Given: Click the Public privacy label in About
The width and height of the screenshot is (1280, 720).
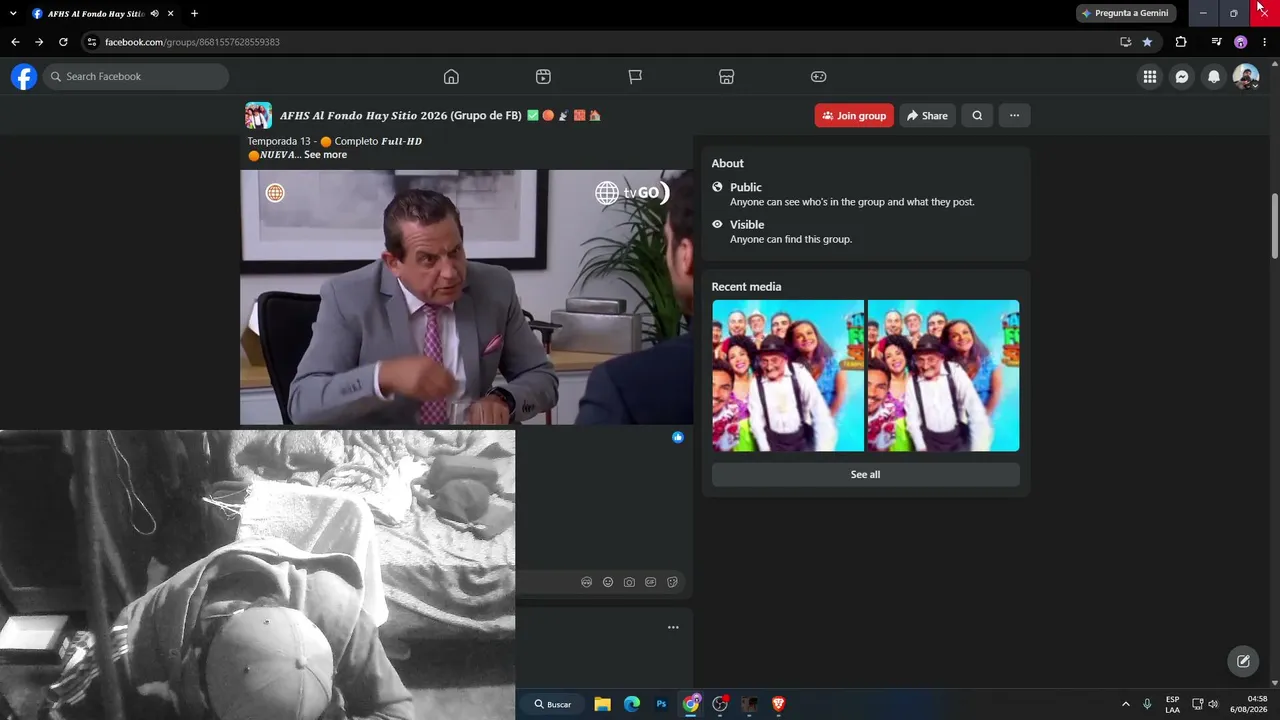Looking at the screenshot, I should click(x=746, y=187).
